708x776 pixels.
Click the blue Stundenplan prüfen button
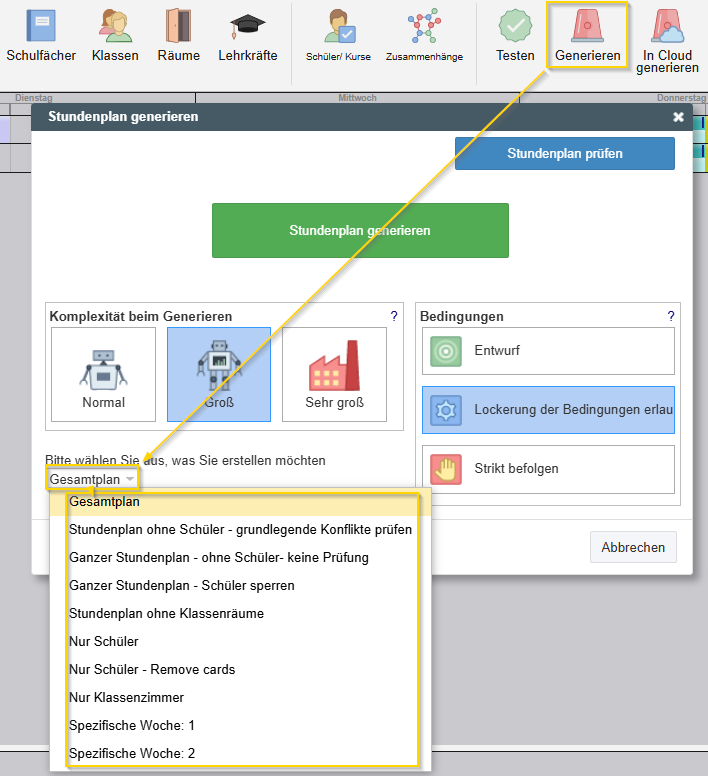pyautogui.click(x=565, y=153)
